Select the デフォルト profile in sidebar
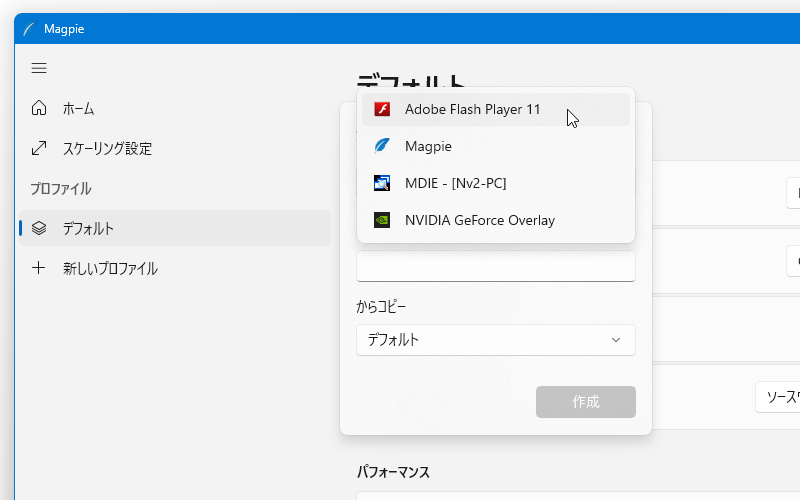800x500 pixels. point(175,228)
